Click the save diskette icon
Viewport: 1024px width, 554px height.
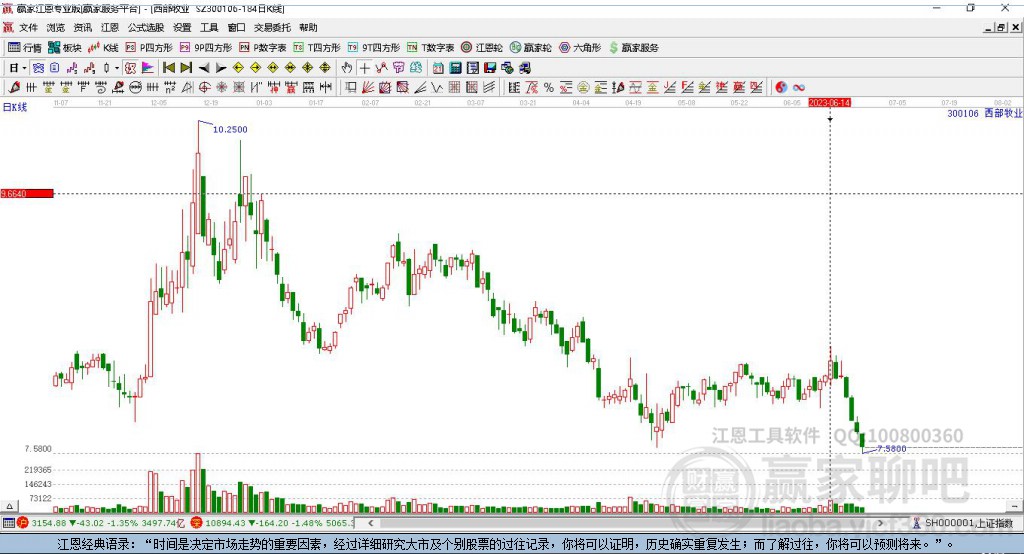click(489, 68)
